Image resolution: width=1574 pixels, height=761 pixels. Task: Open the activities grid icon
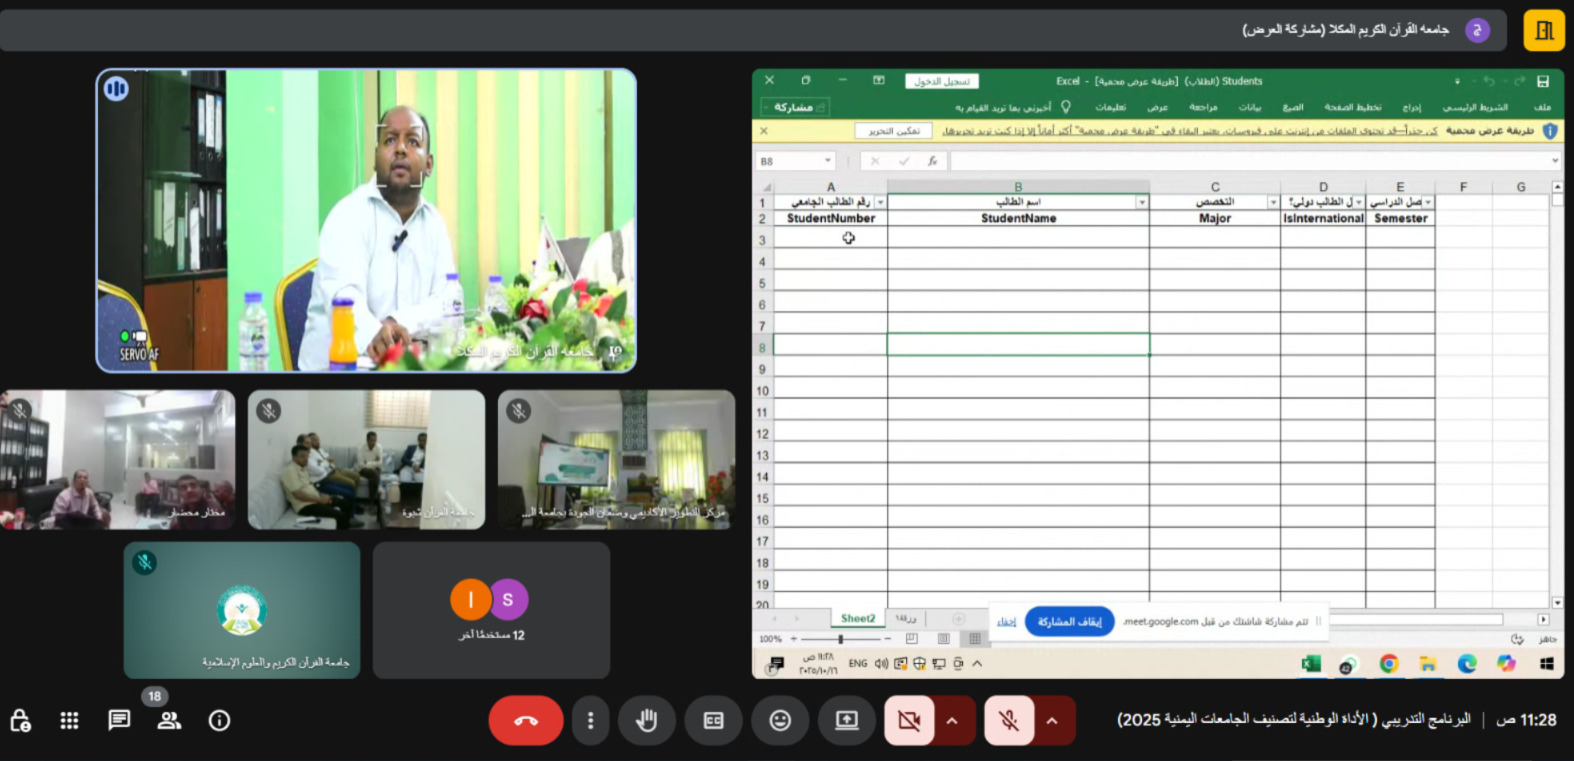(x=69, y=721)
